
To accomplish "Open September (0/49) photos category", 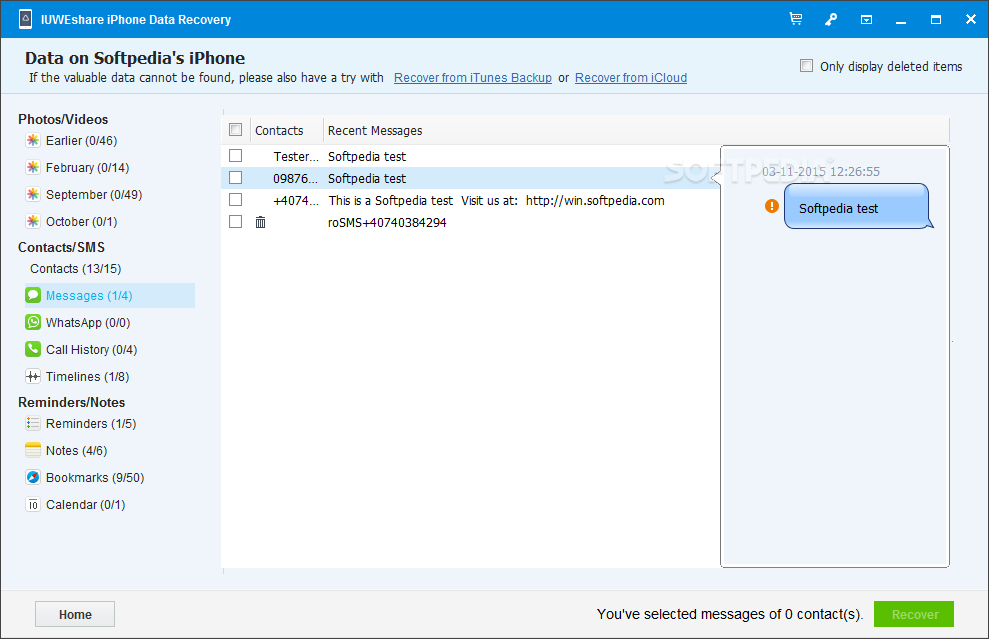I will click(94, 195).
